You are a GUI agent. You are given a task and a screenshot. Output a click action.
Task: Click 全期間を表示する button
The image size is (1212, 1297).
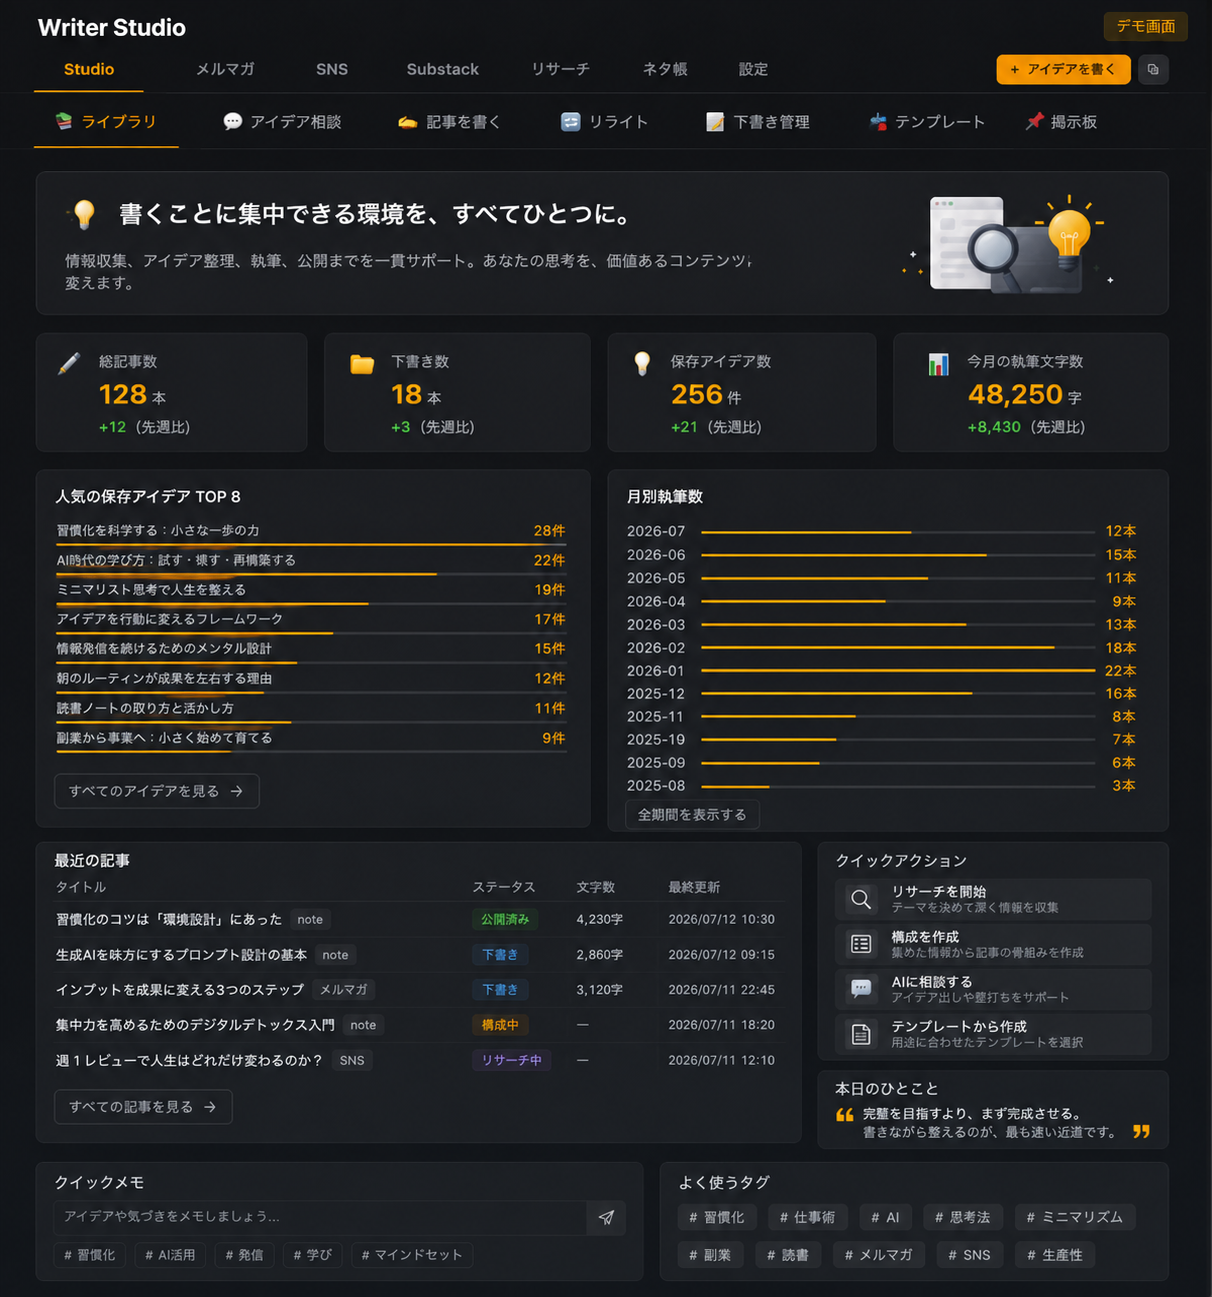pyautogui.click(x=692, y=814)
